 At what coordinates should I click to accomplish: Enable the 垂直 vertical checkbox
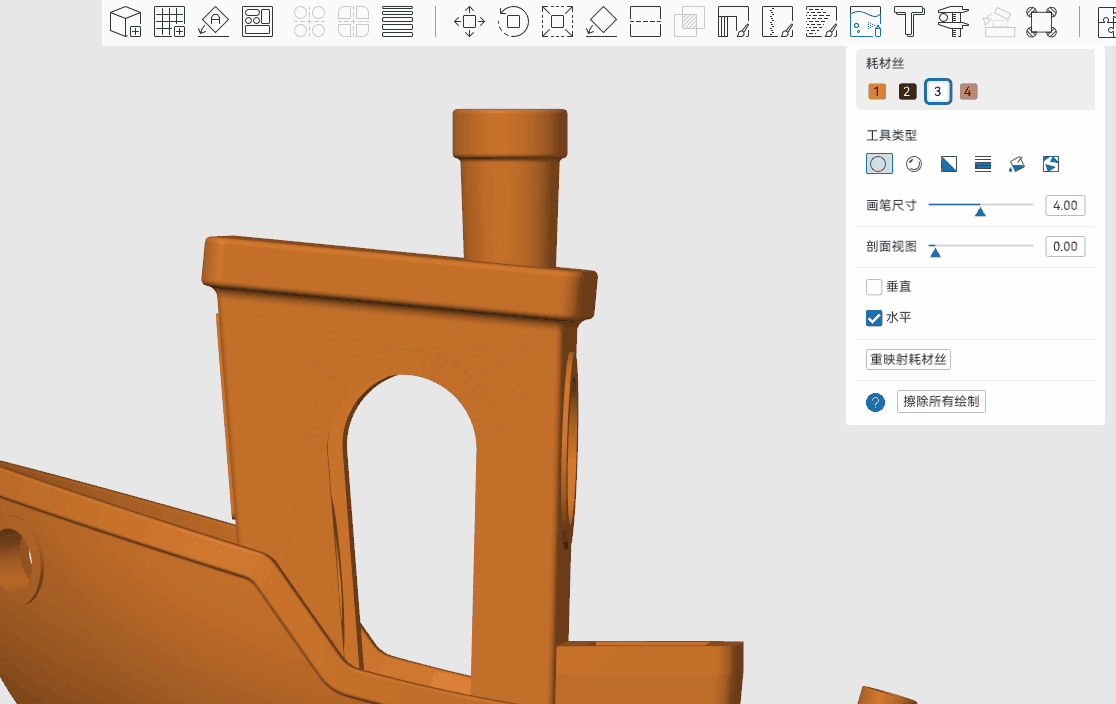click(874, 287)
